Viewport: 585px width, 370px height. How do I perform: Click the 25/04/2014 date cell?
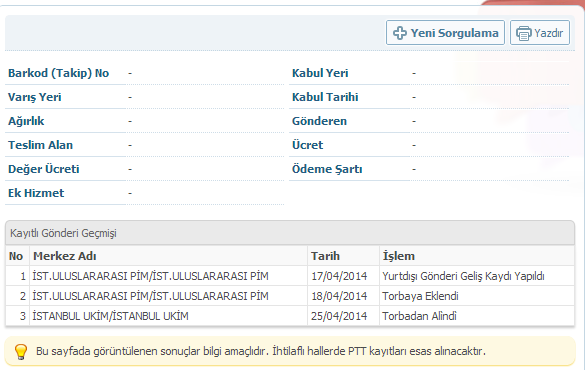click(x=339, y=316)
